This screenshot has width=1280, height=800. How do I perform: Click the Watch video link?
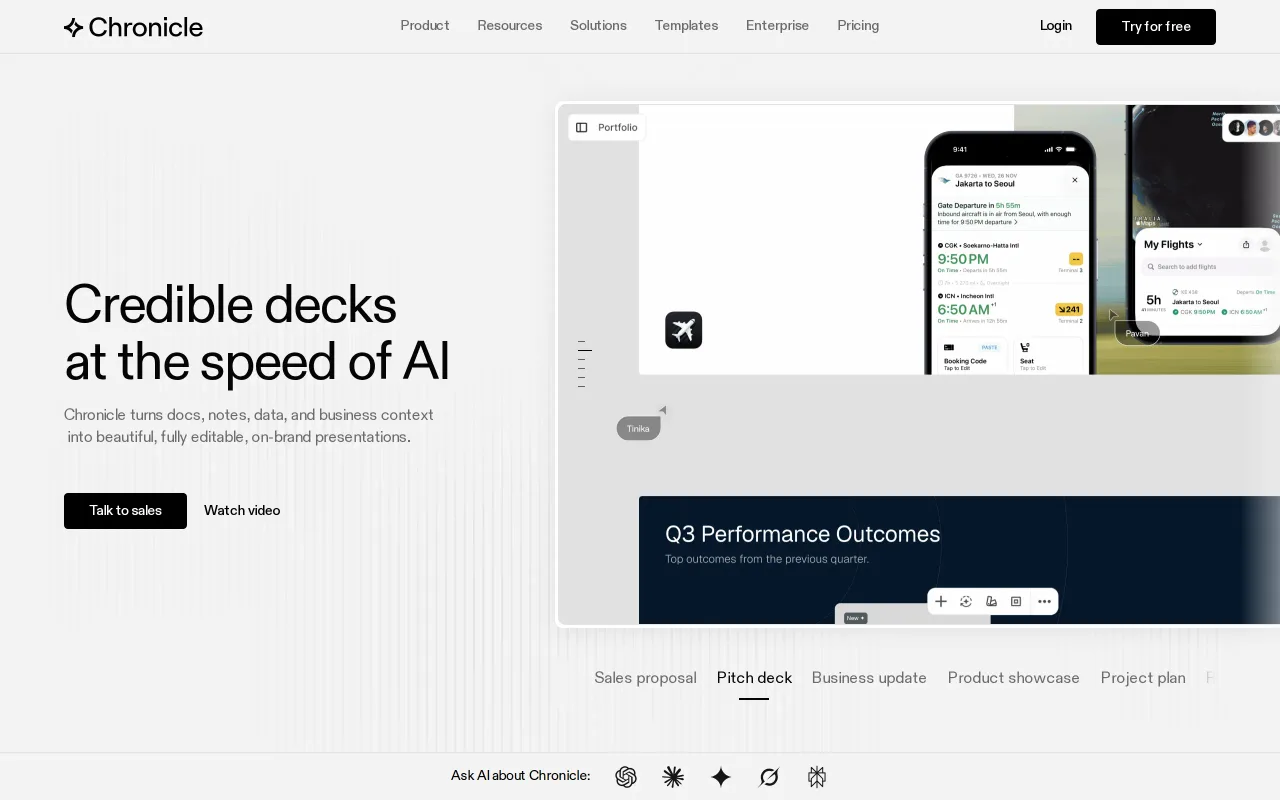coord(242,511)
